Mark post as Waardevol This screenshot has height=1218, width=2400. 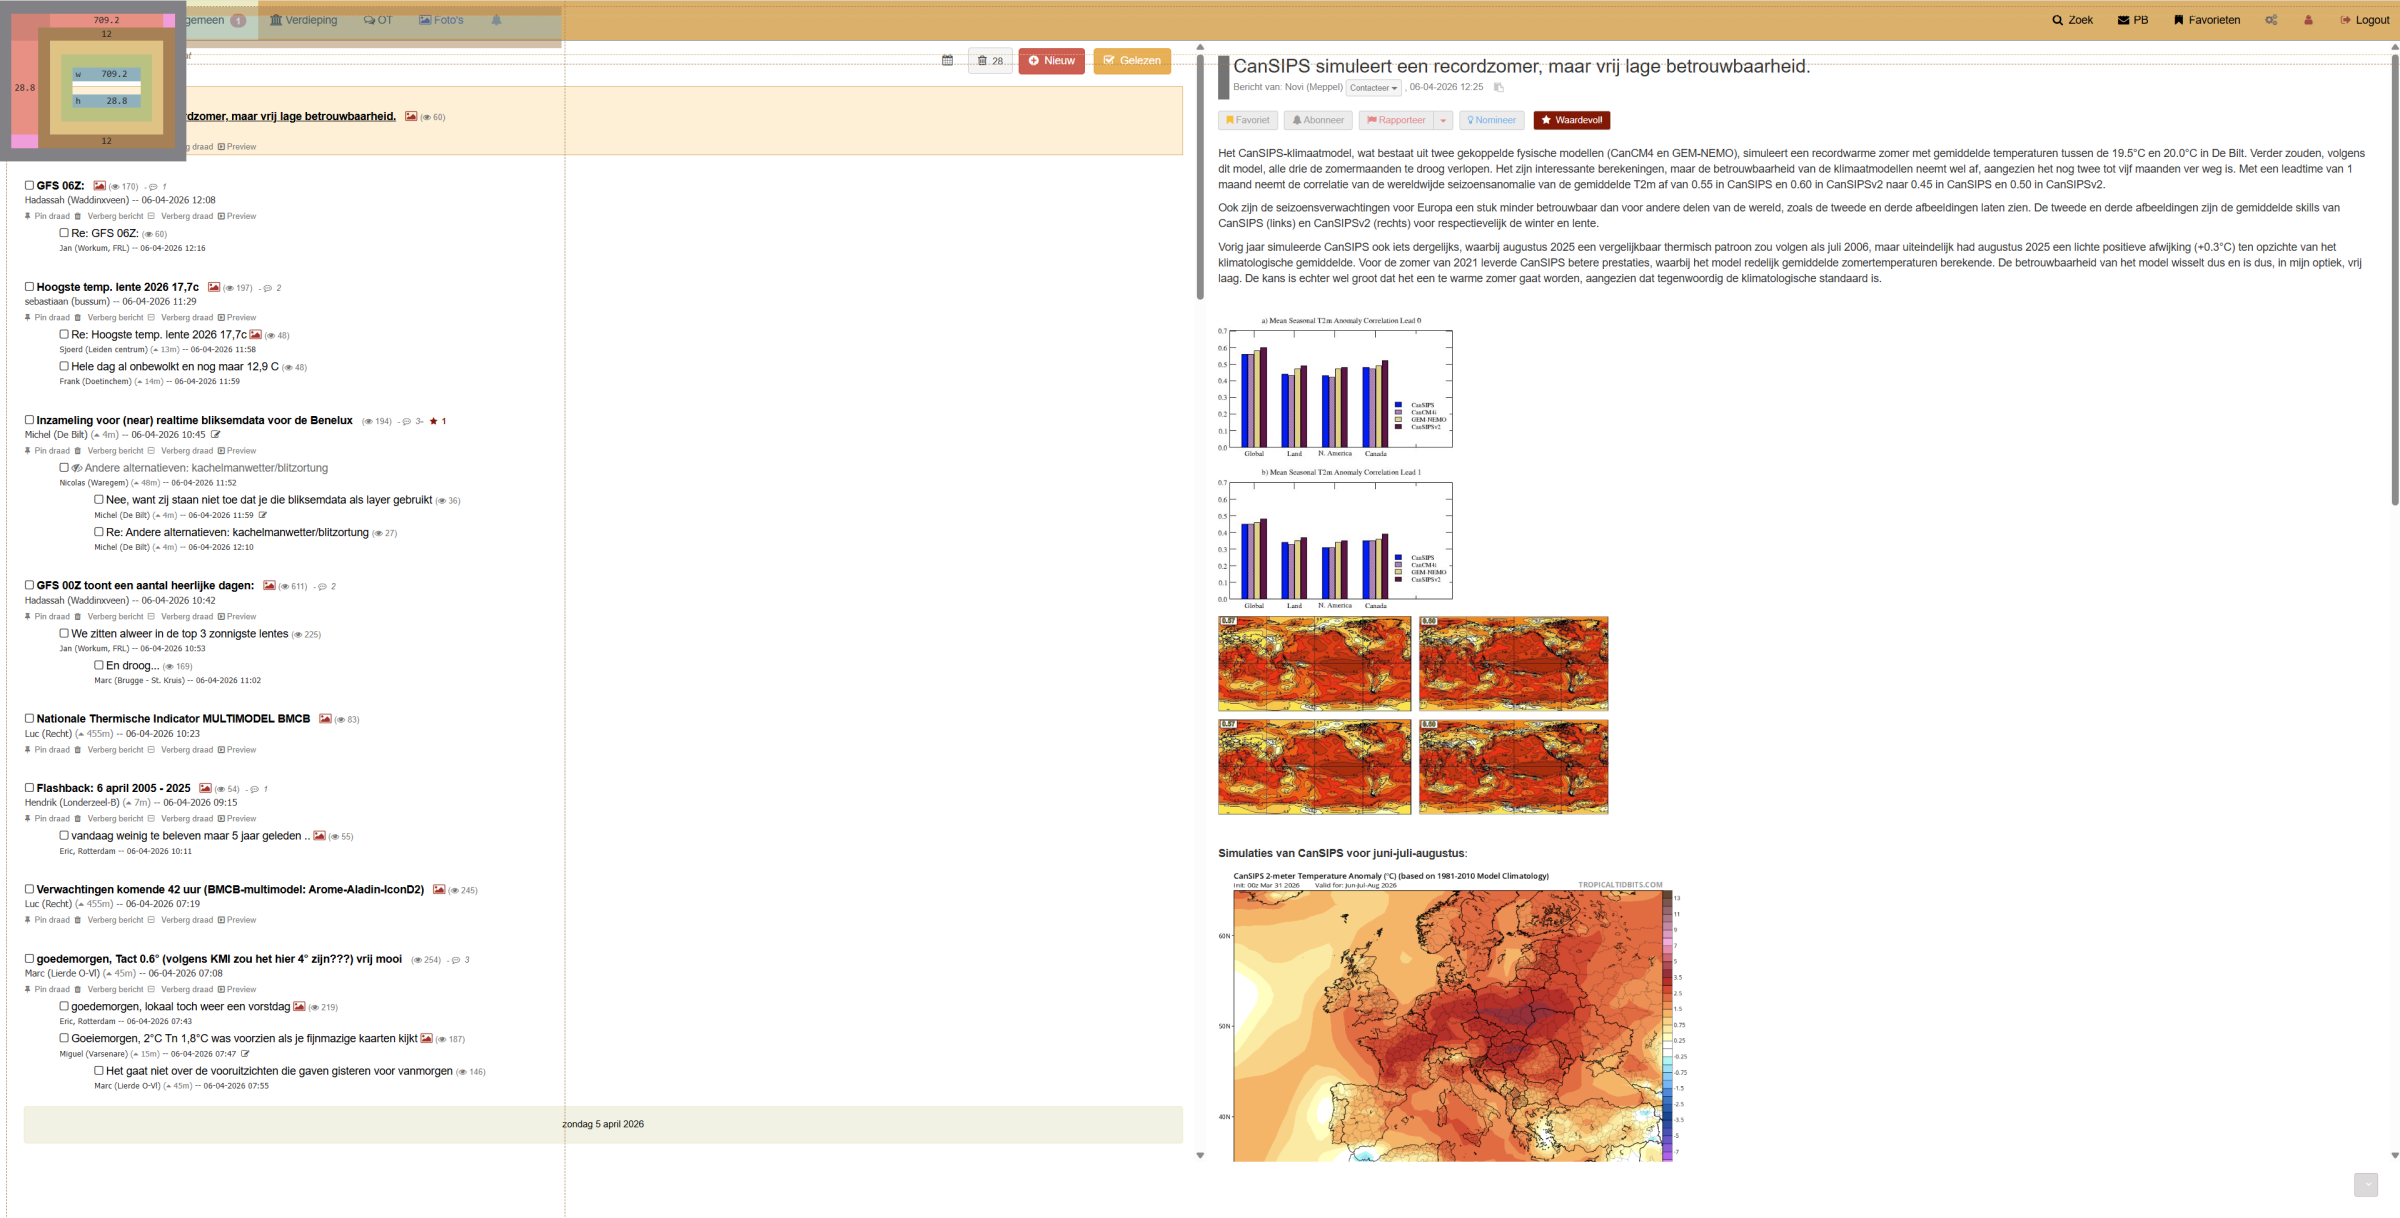1571,120
